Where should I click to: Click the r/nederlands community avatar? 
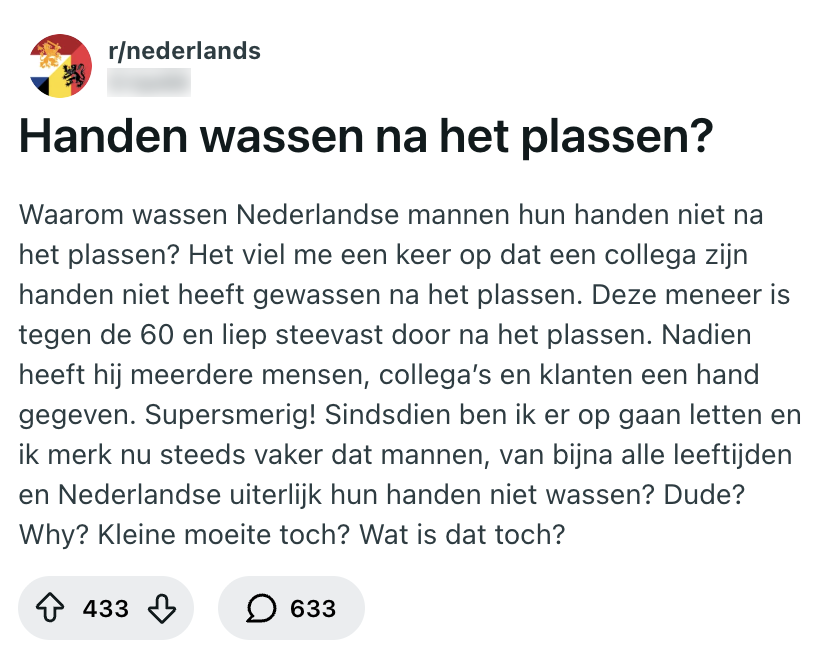[x=62, y=65]
